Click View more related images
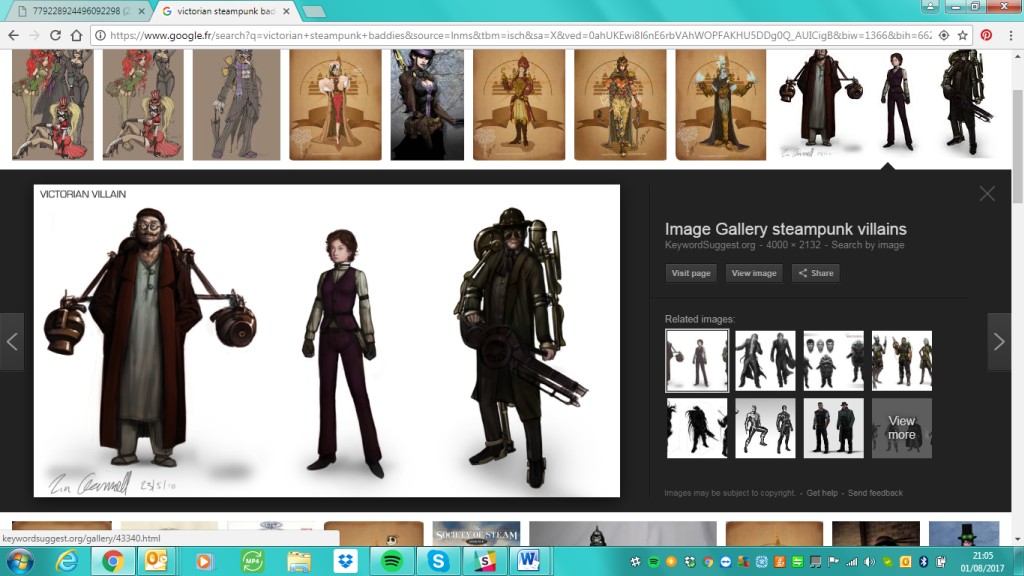 point(902,428)
